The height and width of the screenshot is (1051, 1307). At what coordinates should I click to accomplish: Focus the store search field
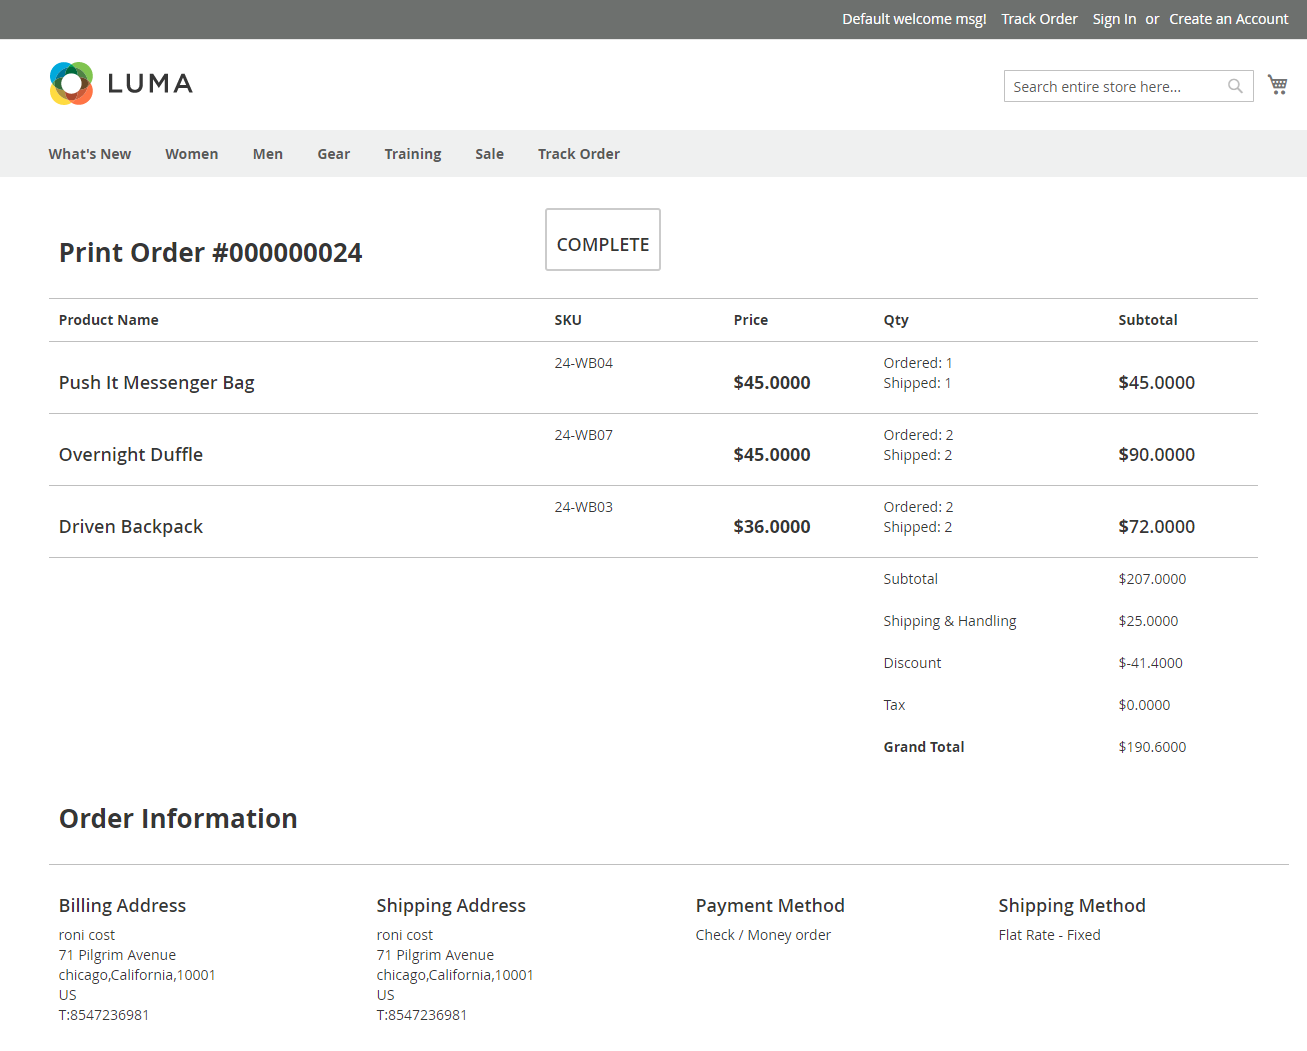click(x=1115, y=87)
